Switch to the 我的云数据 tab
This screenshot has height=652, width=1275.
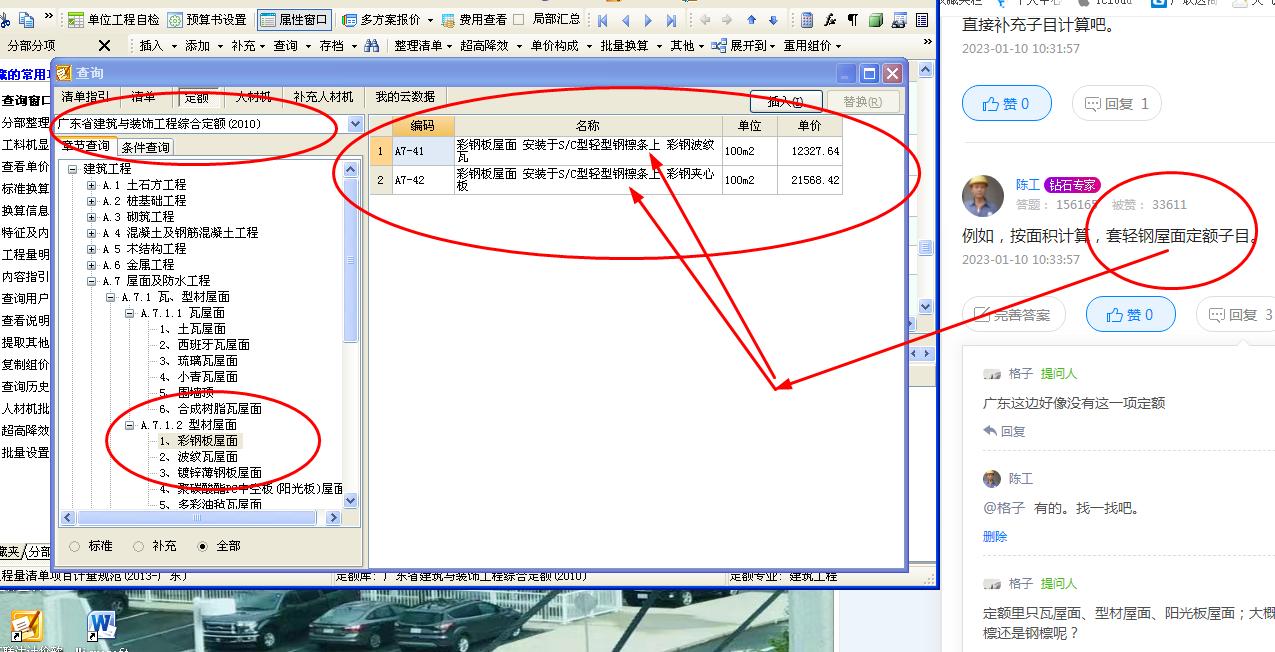click(405, 97)
